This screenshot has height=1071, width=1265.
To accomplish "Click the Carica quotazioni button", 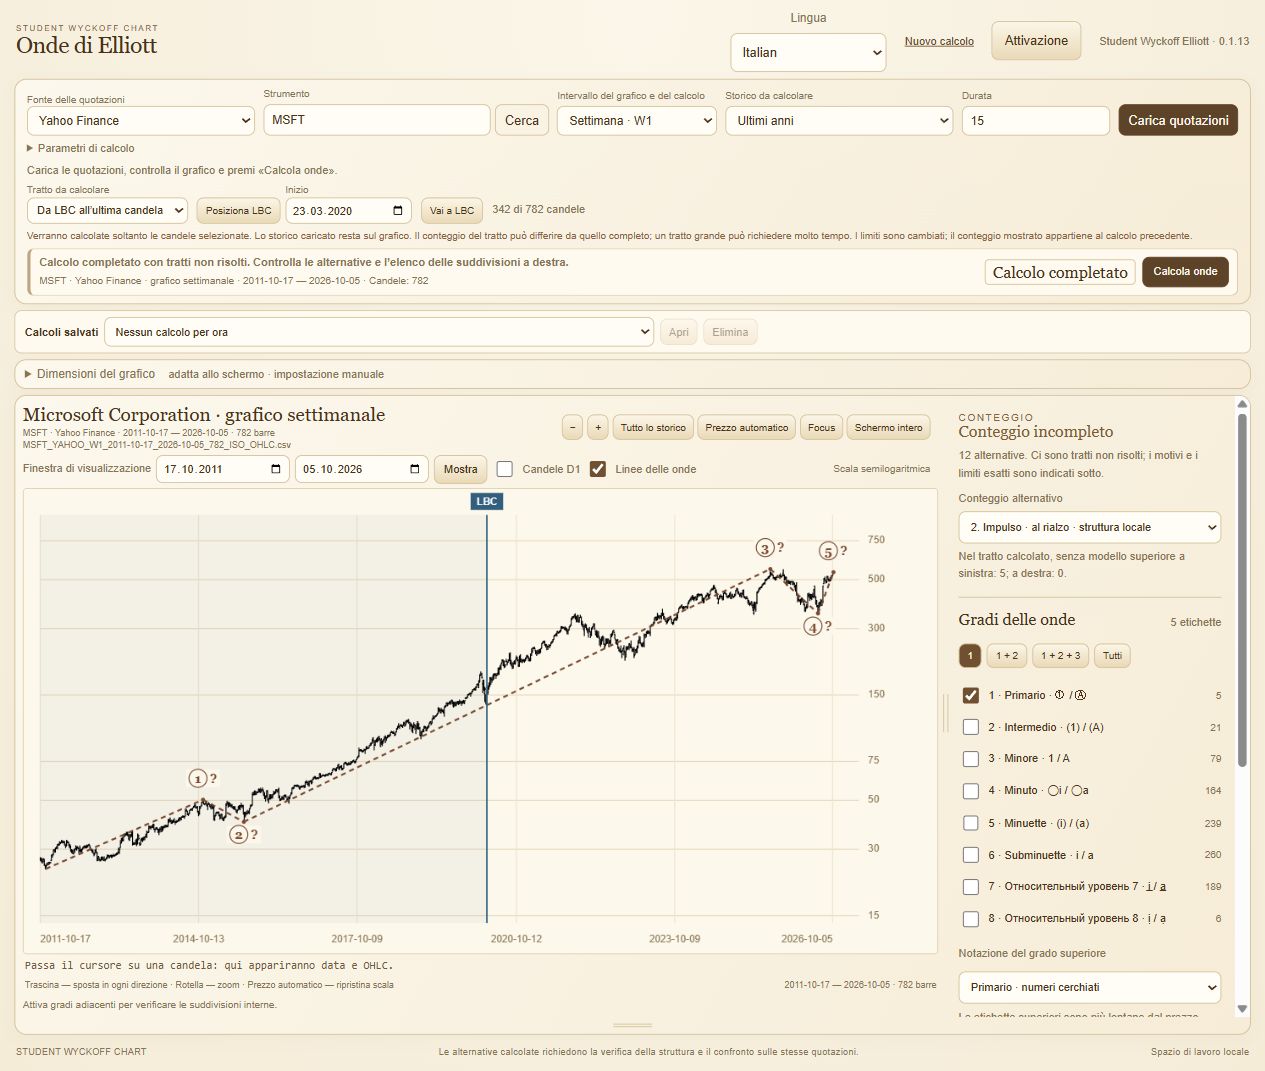I will 1178,120.
